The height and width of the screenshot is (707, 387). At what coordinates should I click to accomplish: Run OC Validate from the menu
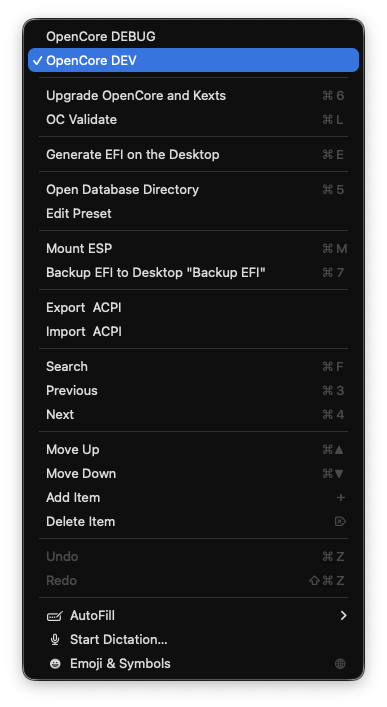click(x=194, y=119)
